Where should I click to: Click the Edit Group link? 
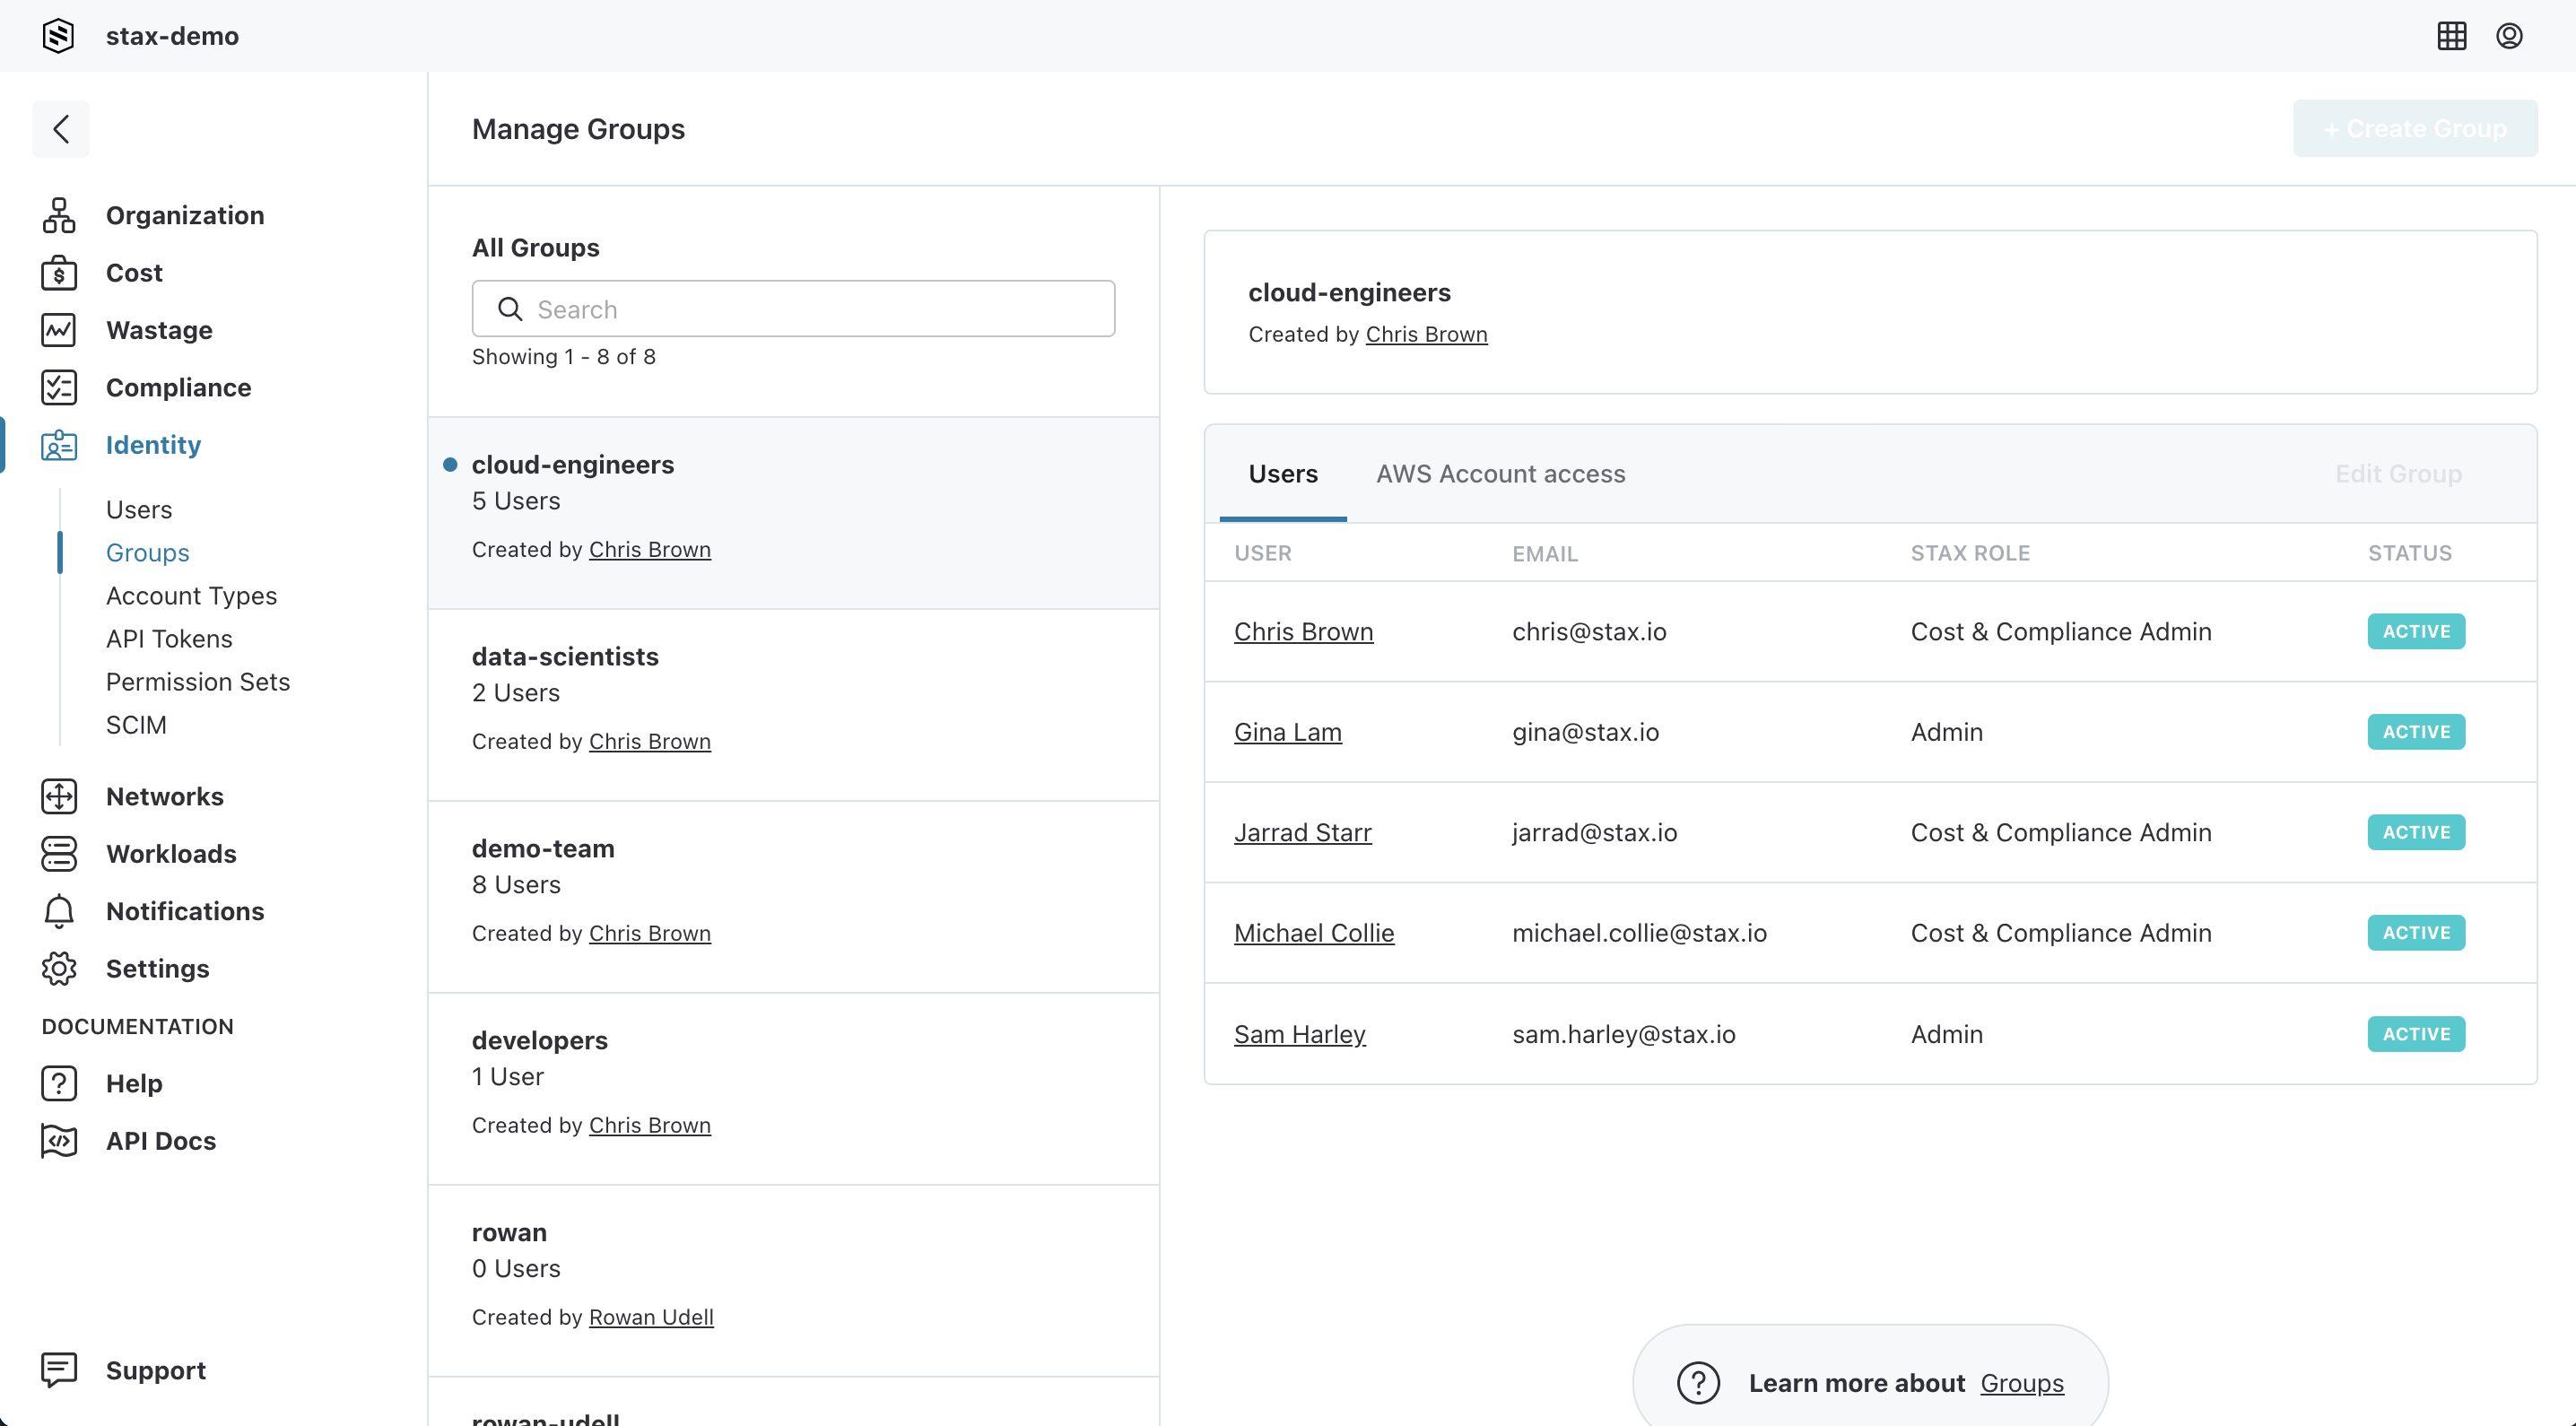tap(2398, 473)
